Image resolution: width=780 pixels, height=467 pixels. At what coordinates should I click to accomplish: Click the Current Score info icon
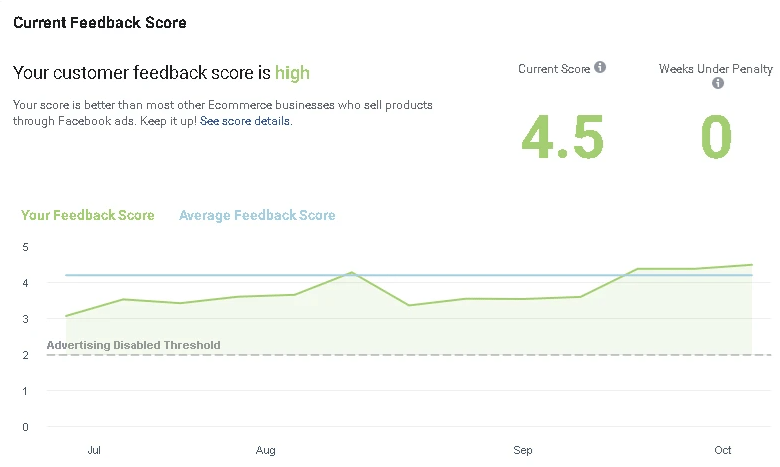pyautogui.click(x=600, y=68)
